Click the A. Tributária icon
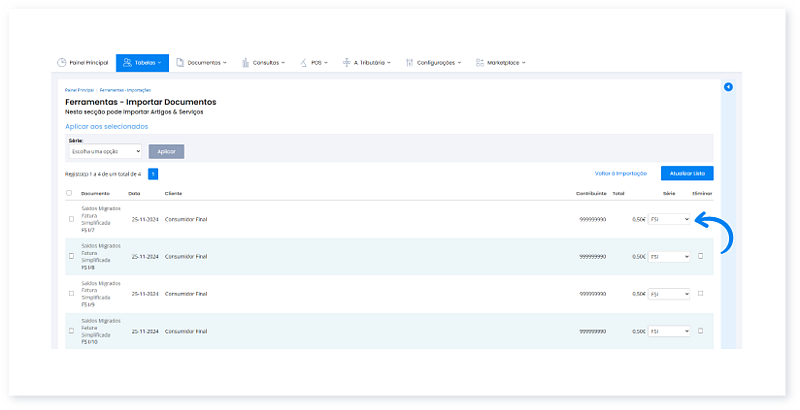Viewport: 800px width, 410px height. tap(344, 62)
